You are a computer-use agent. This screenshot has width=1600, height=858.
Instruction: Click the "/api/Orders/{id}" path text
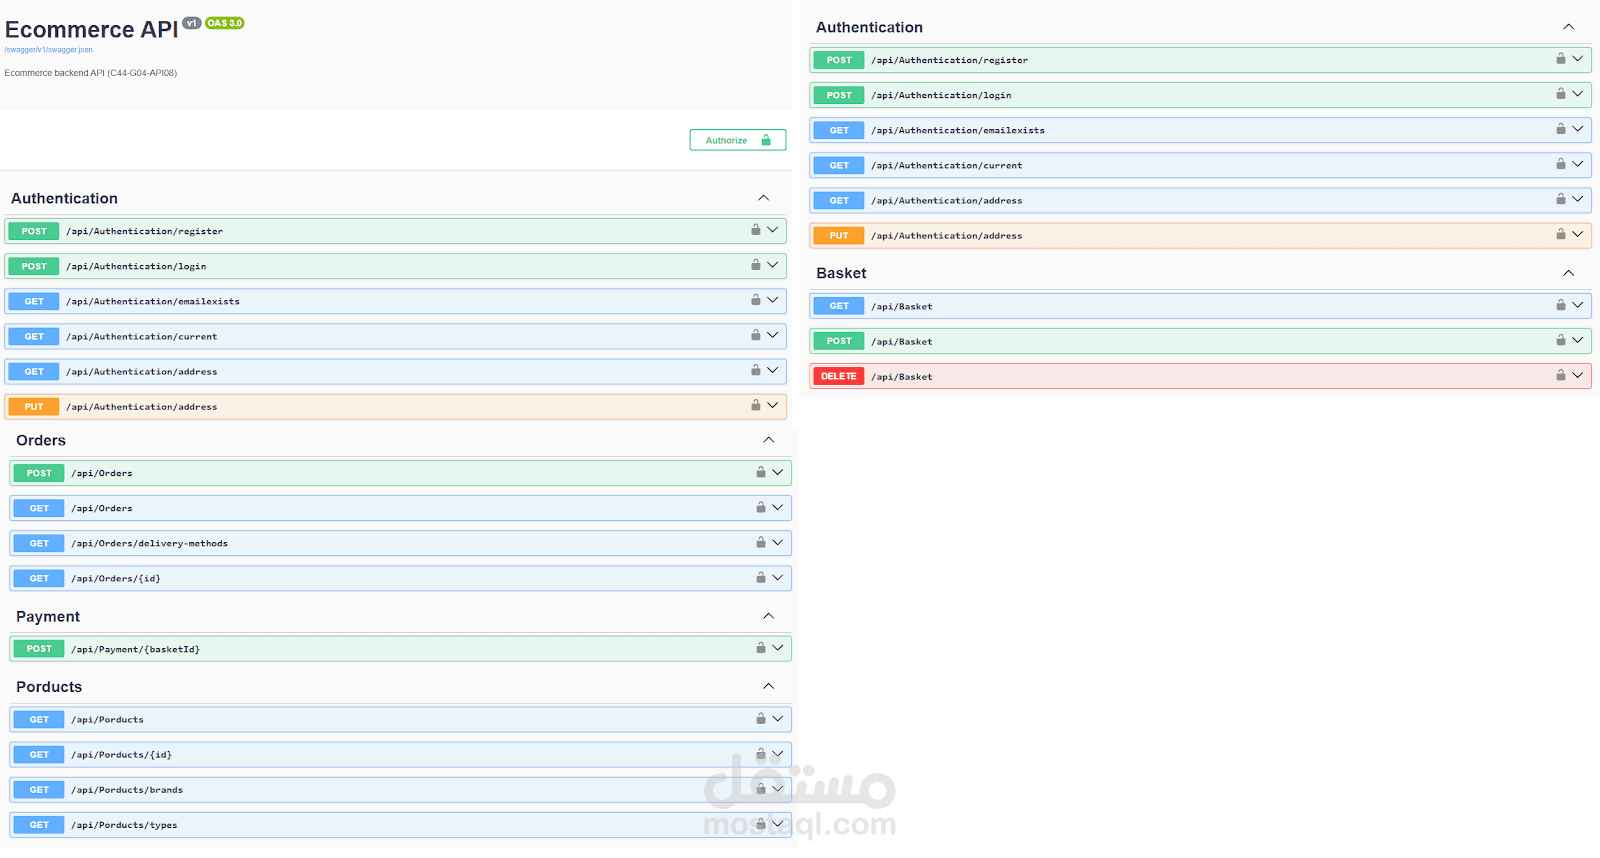(116, 579)
